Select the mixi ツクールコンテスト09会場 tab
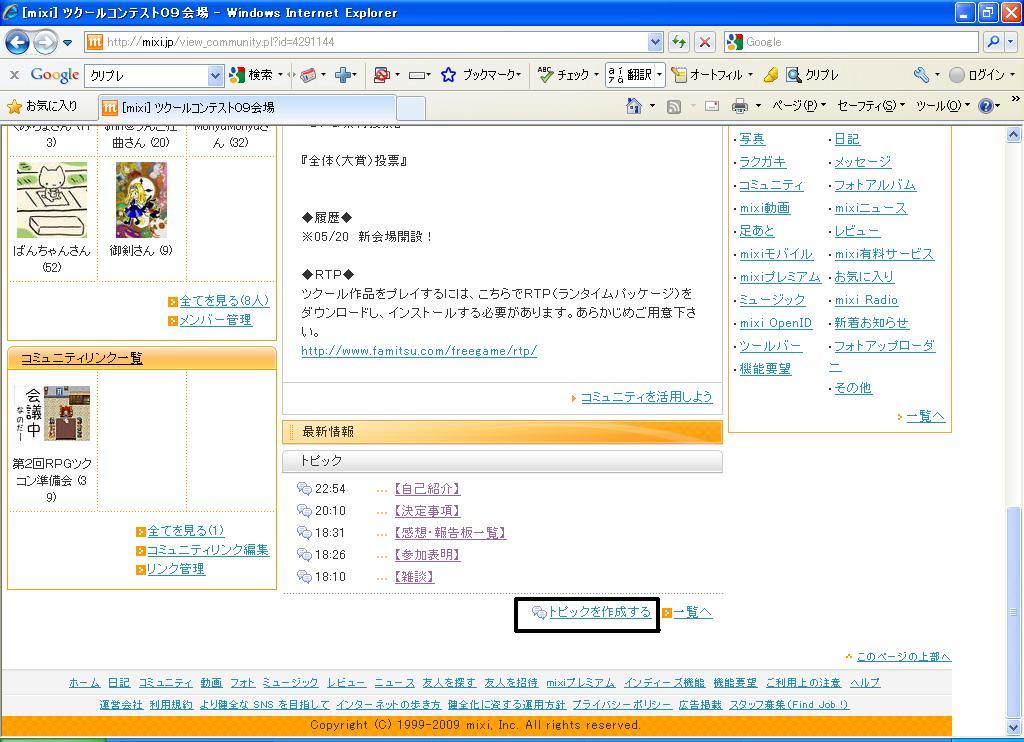This screenshot has width=1024, height=742. tap(196, 107)
